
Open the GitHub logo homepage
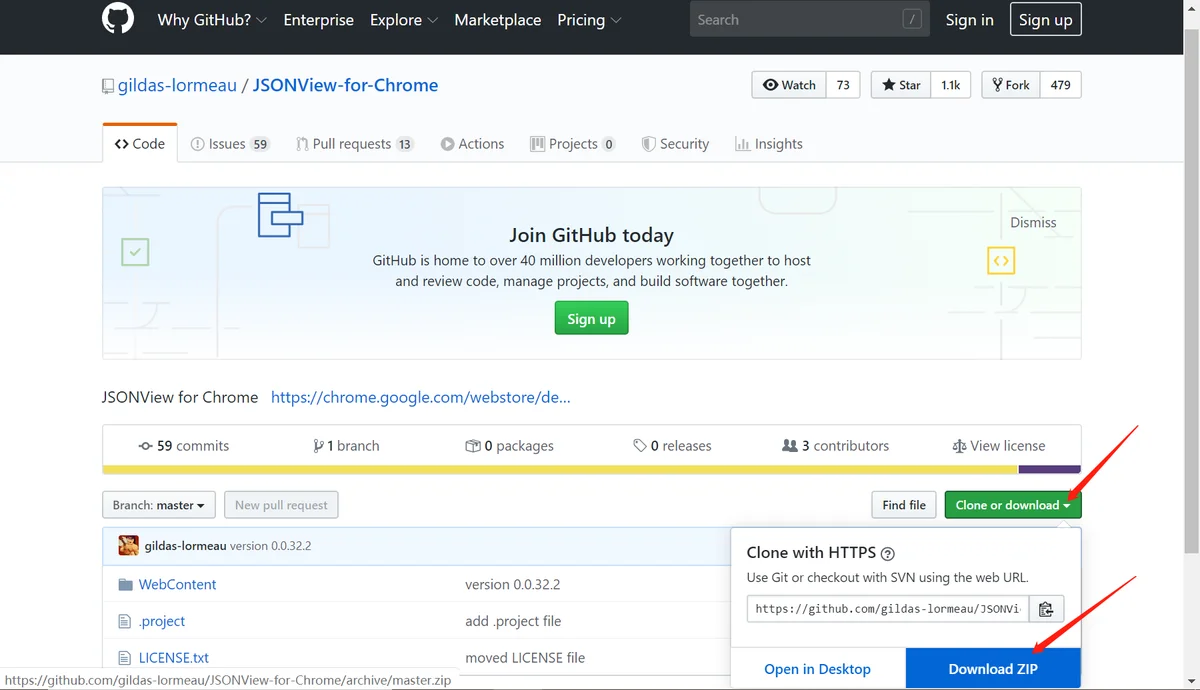118,19
